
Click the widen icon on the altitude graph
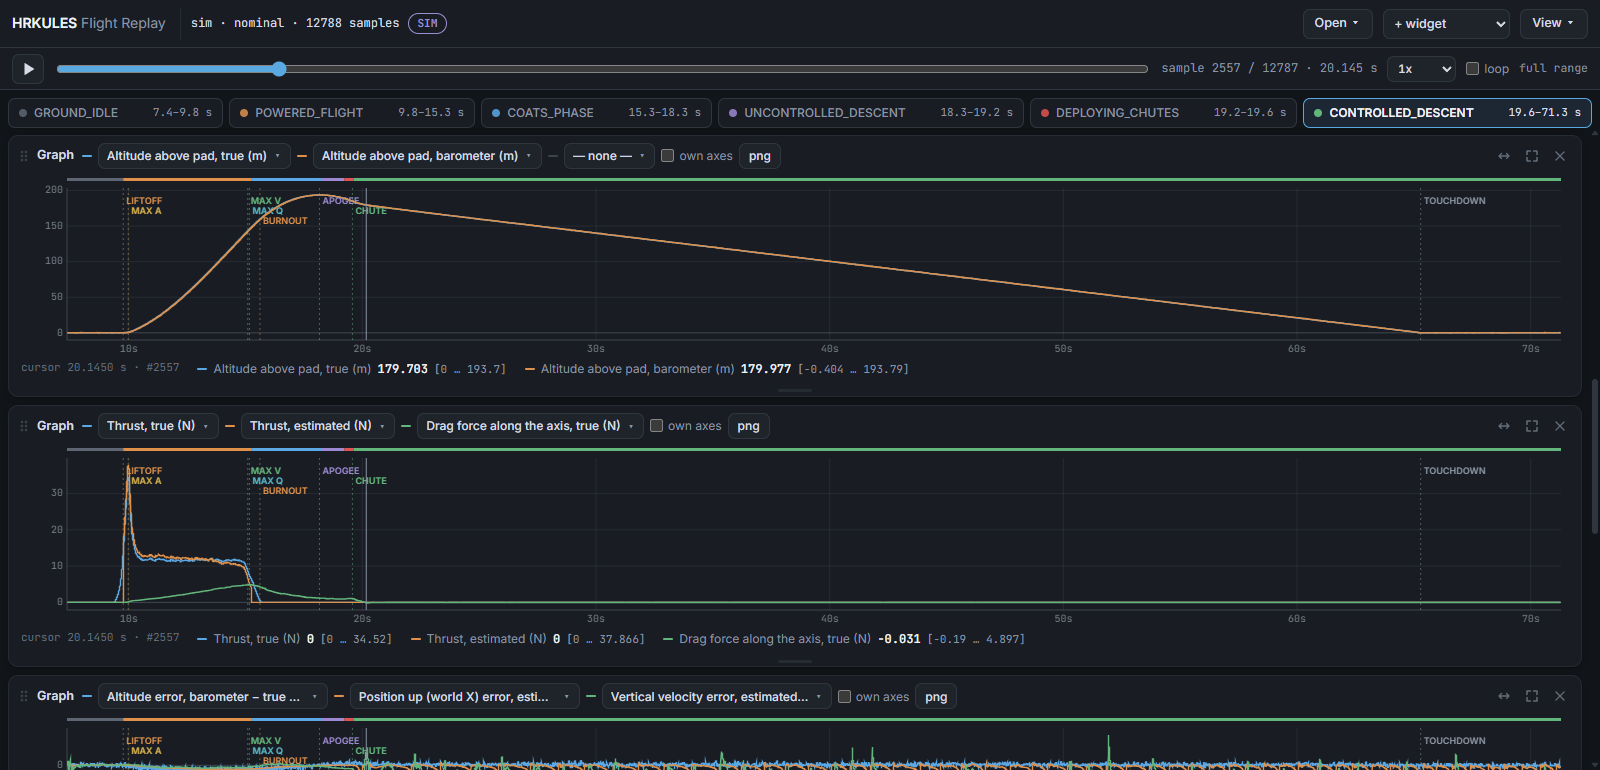[x=1504, y=156]
